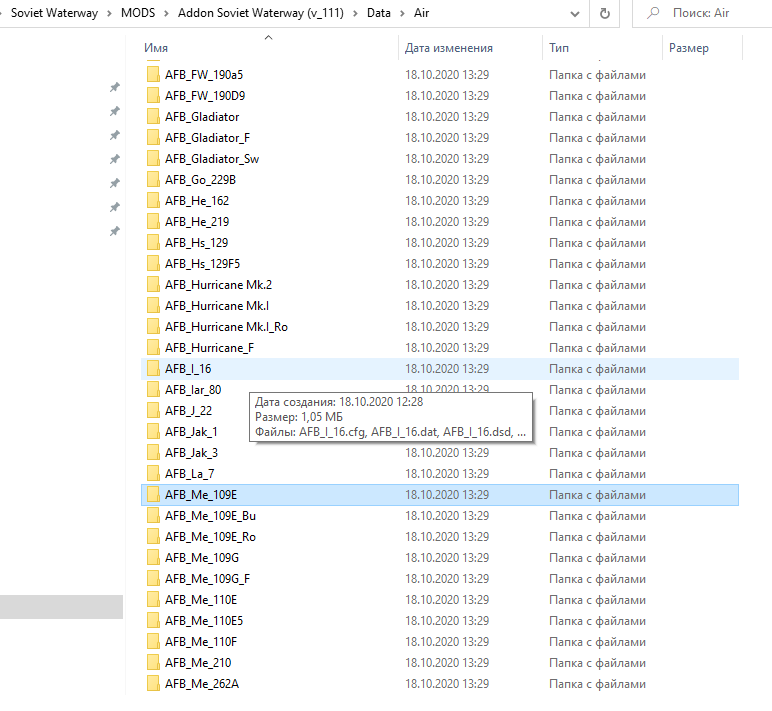The height and width of the screenshot is (711, 772).
Task: Navigate to MODS breadcrumb folder
Action: pyautogui.click(x=138, y=13)
